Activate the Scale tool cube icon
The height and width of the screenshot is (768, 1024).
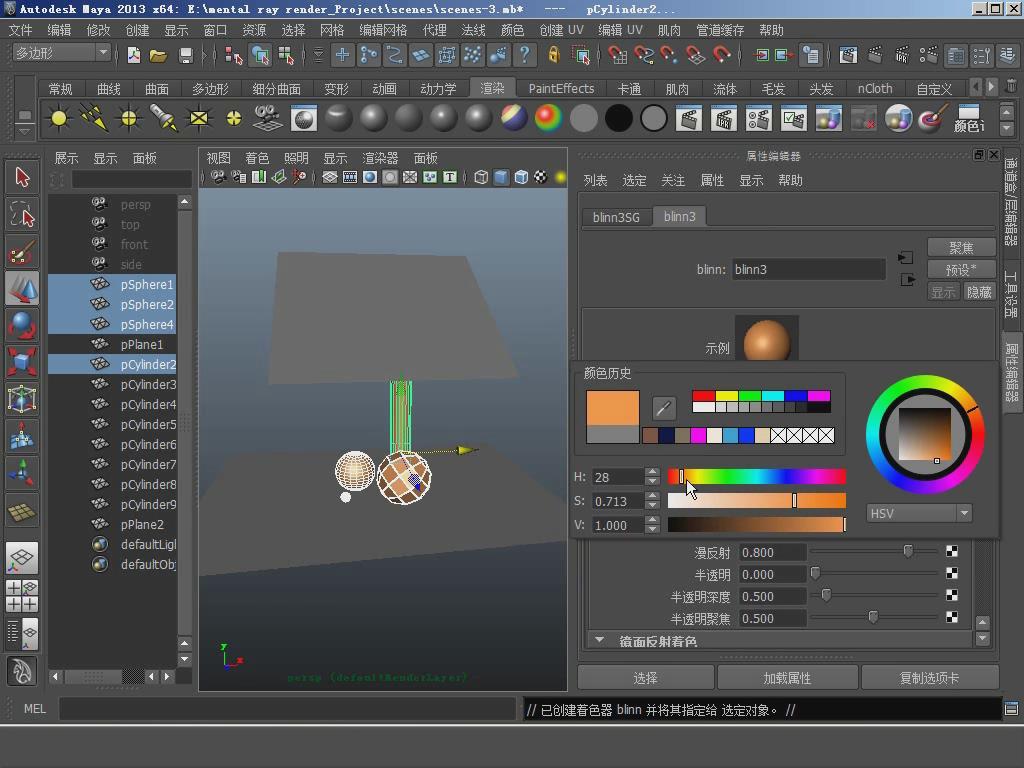pos(22,361)
